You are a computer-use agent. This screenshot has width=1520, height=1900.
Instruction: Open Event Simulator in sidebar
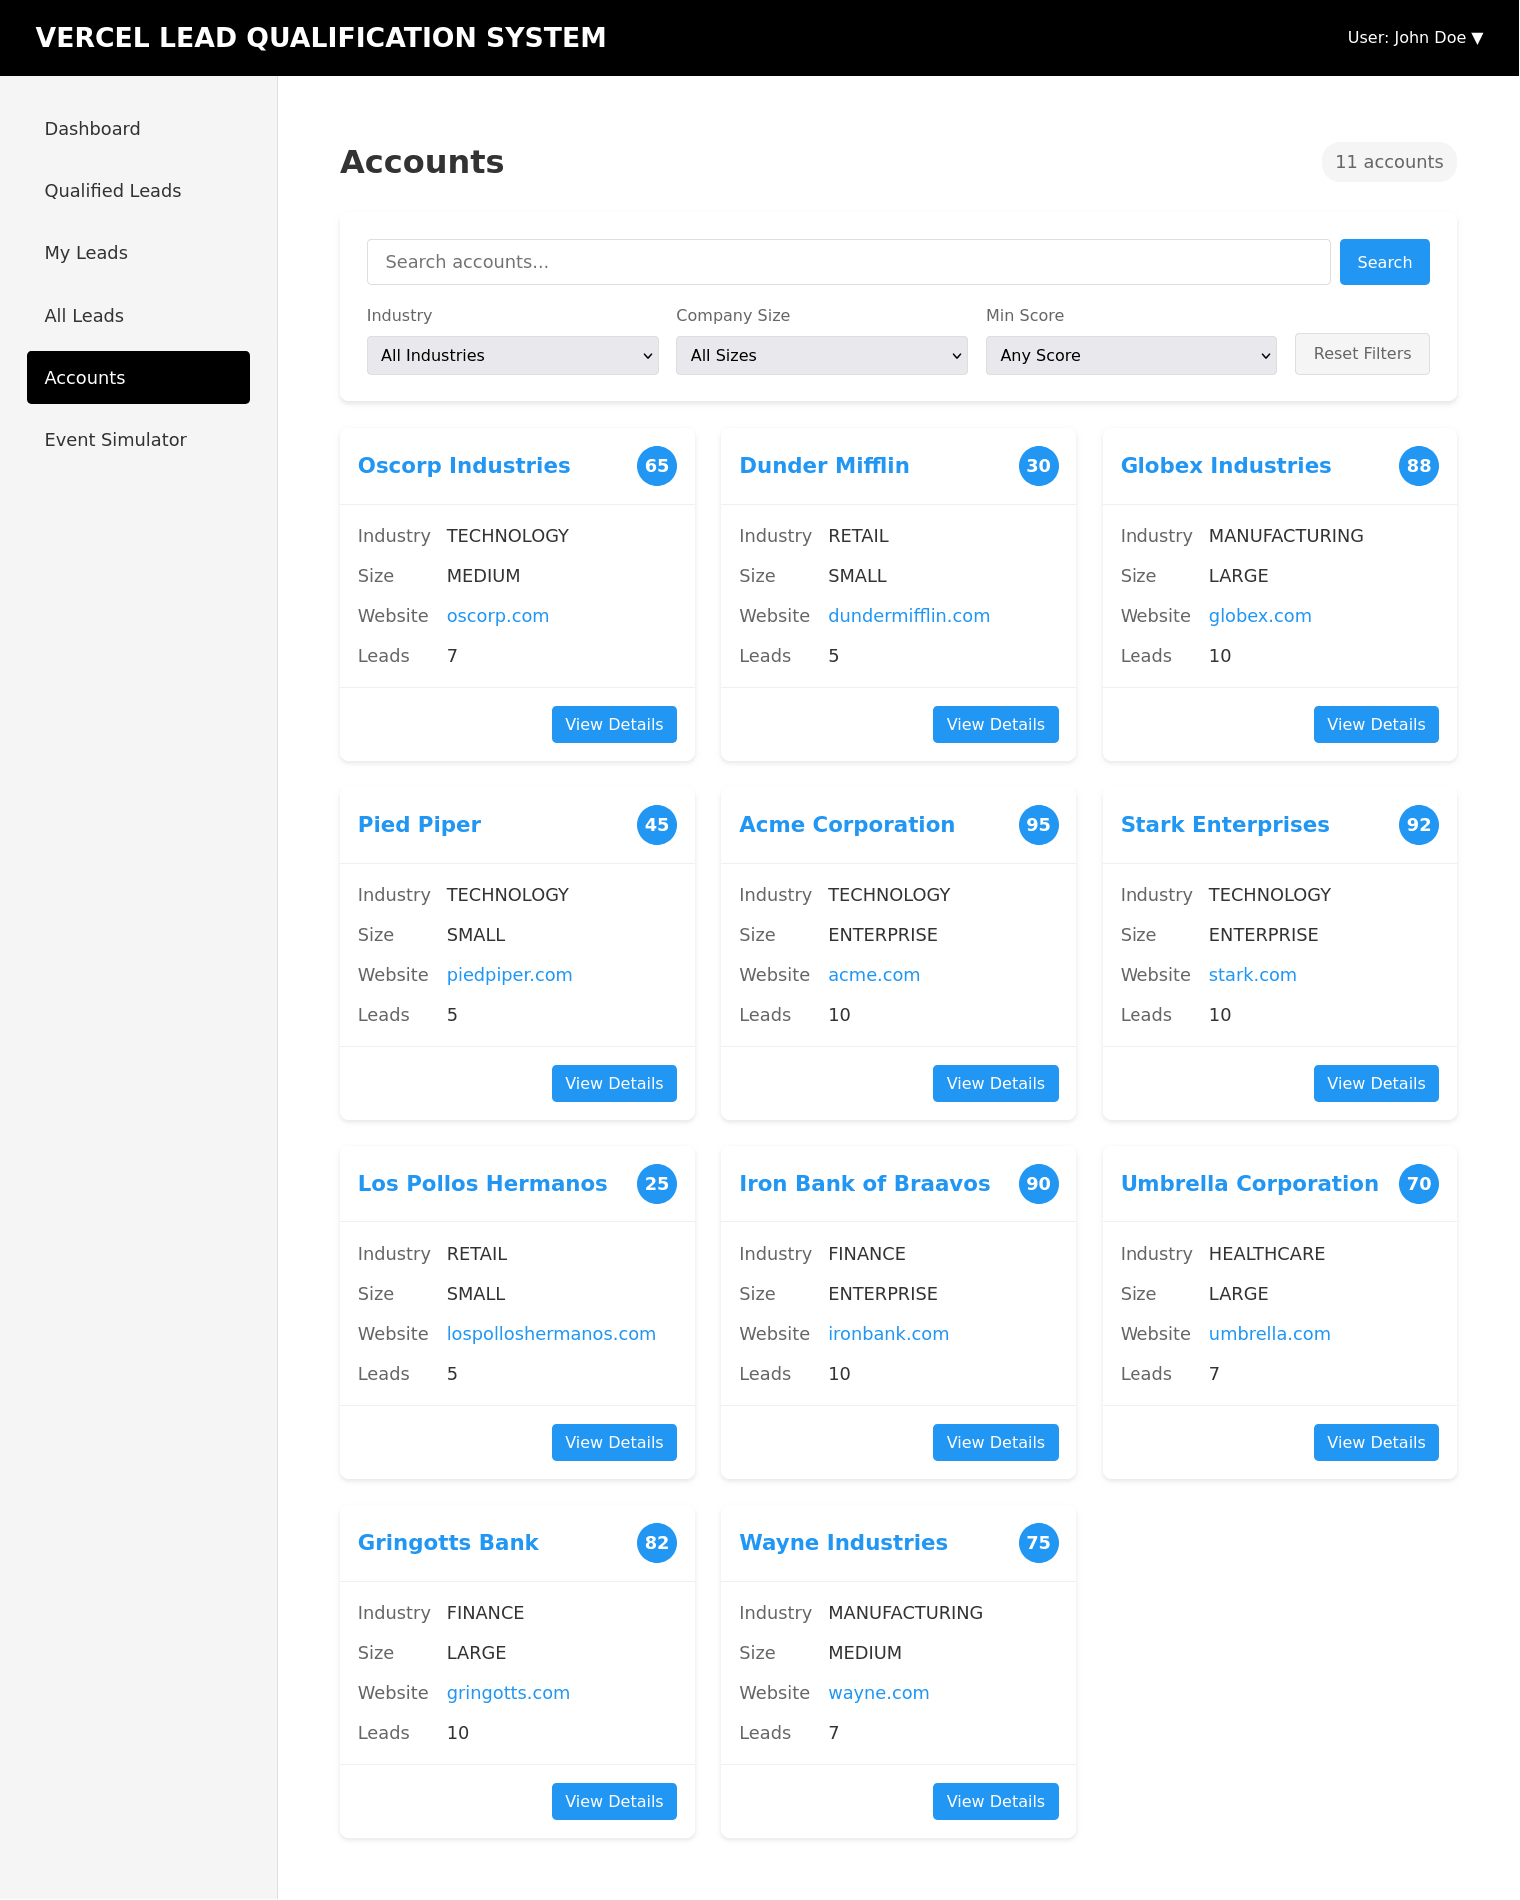pos(138,440)
